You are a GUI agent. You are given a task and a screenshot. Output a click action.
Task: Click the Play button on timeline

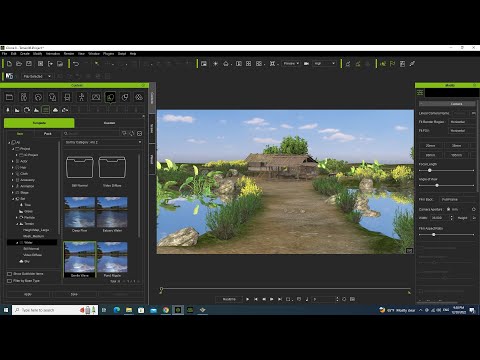[247, 299]
